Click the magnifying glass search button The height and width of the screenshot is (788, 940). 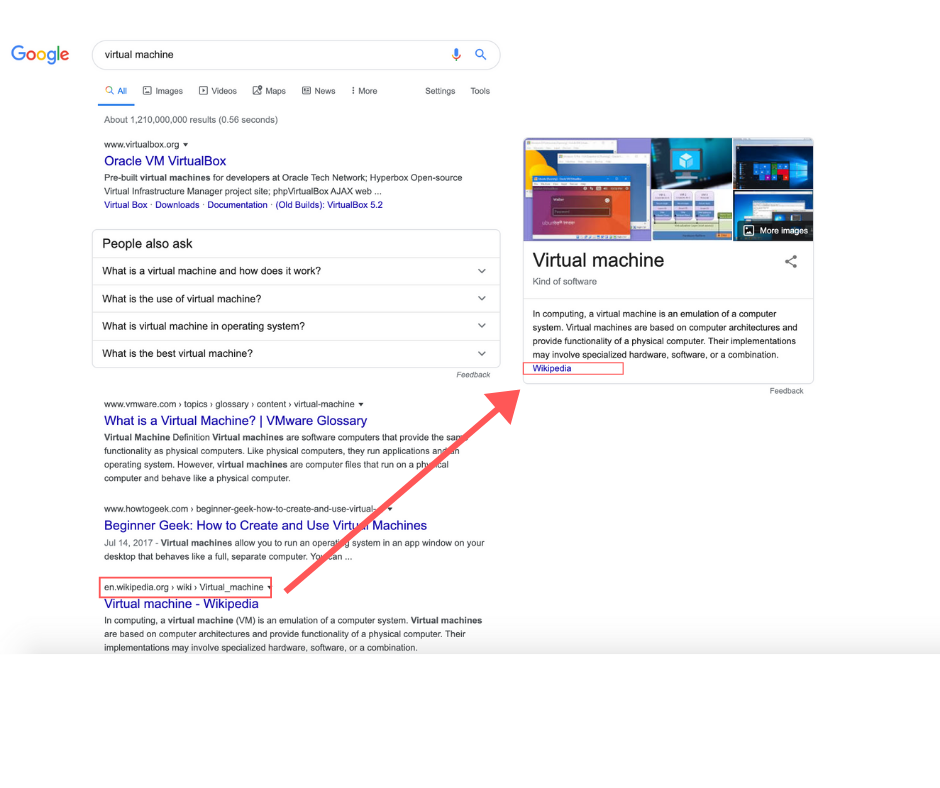click(x=480, y=55)
